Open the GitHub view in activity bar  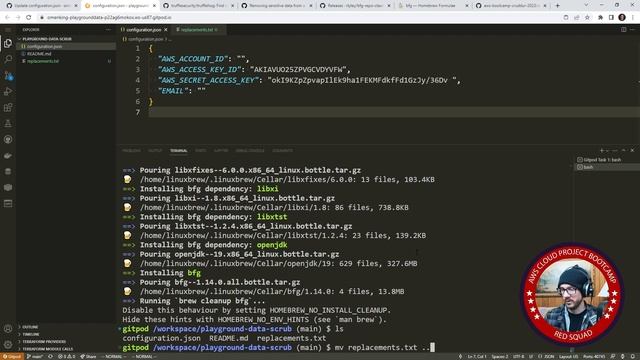click(x=8, y=140)
